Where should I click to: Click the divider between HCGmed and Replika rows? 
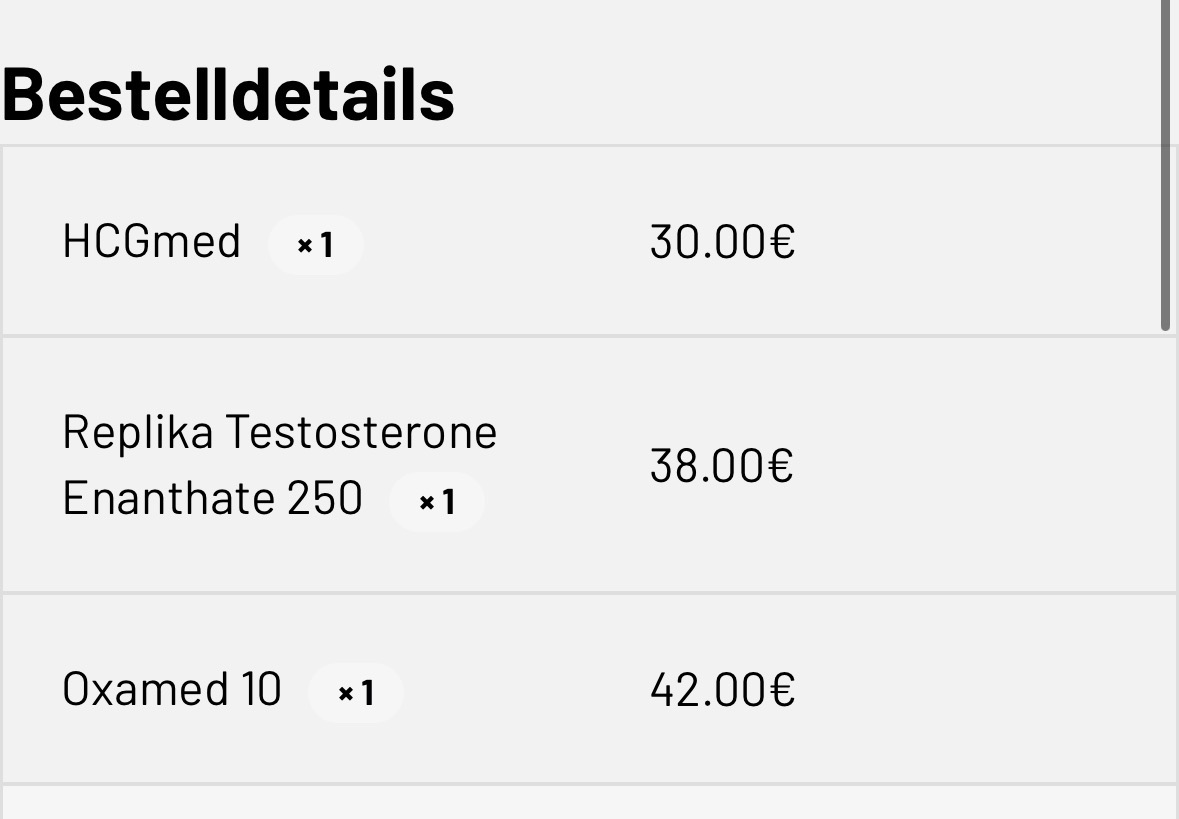(x=589, y=336)
